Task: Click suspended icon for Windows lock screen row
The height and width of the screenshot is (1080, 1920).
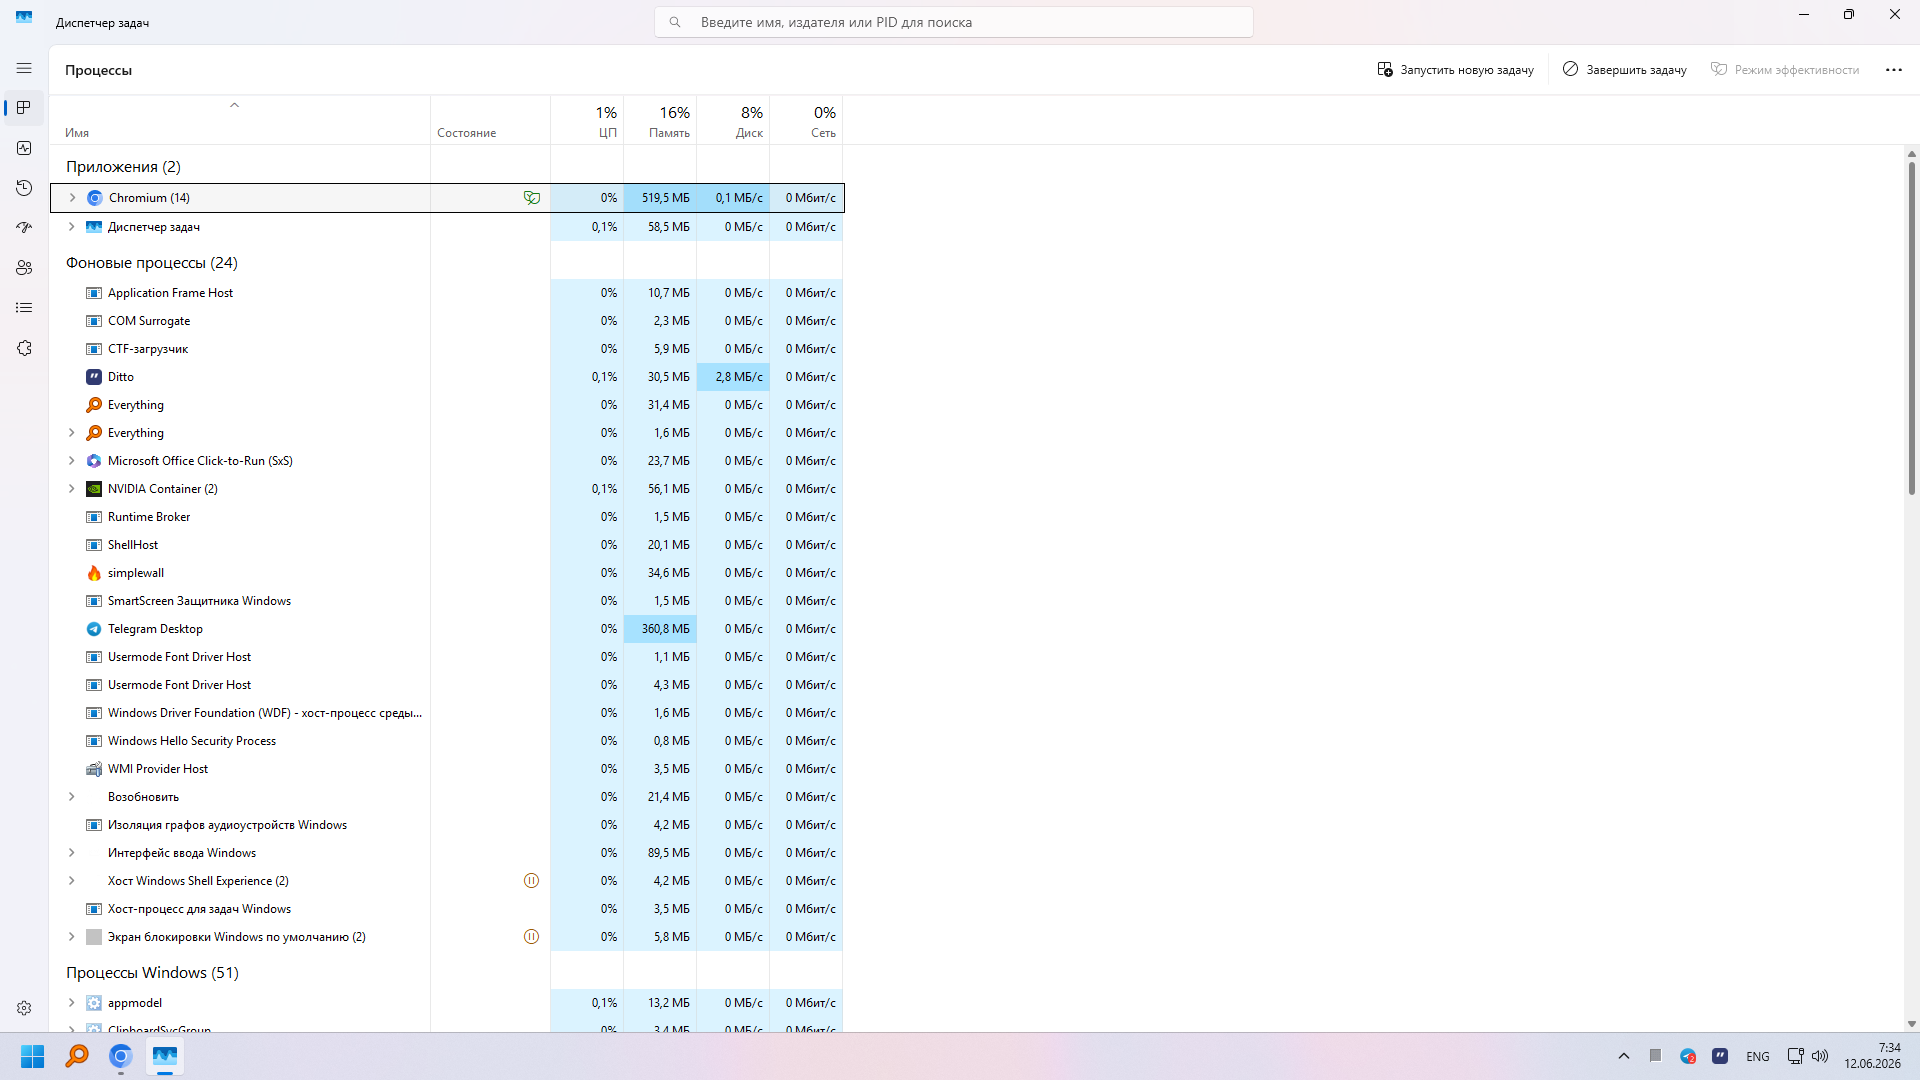Action: [x=531, y=937]
